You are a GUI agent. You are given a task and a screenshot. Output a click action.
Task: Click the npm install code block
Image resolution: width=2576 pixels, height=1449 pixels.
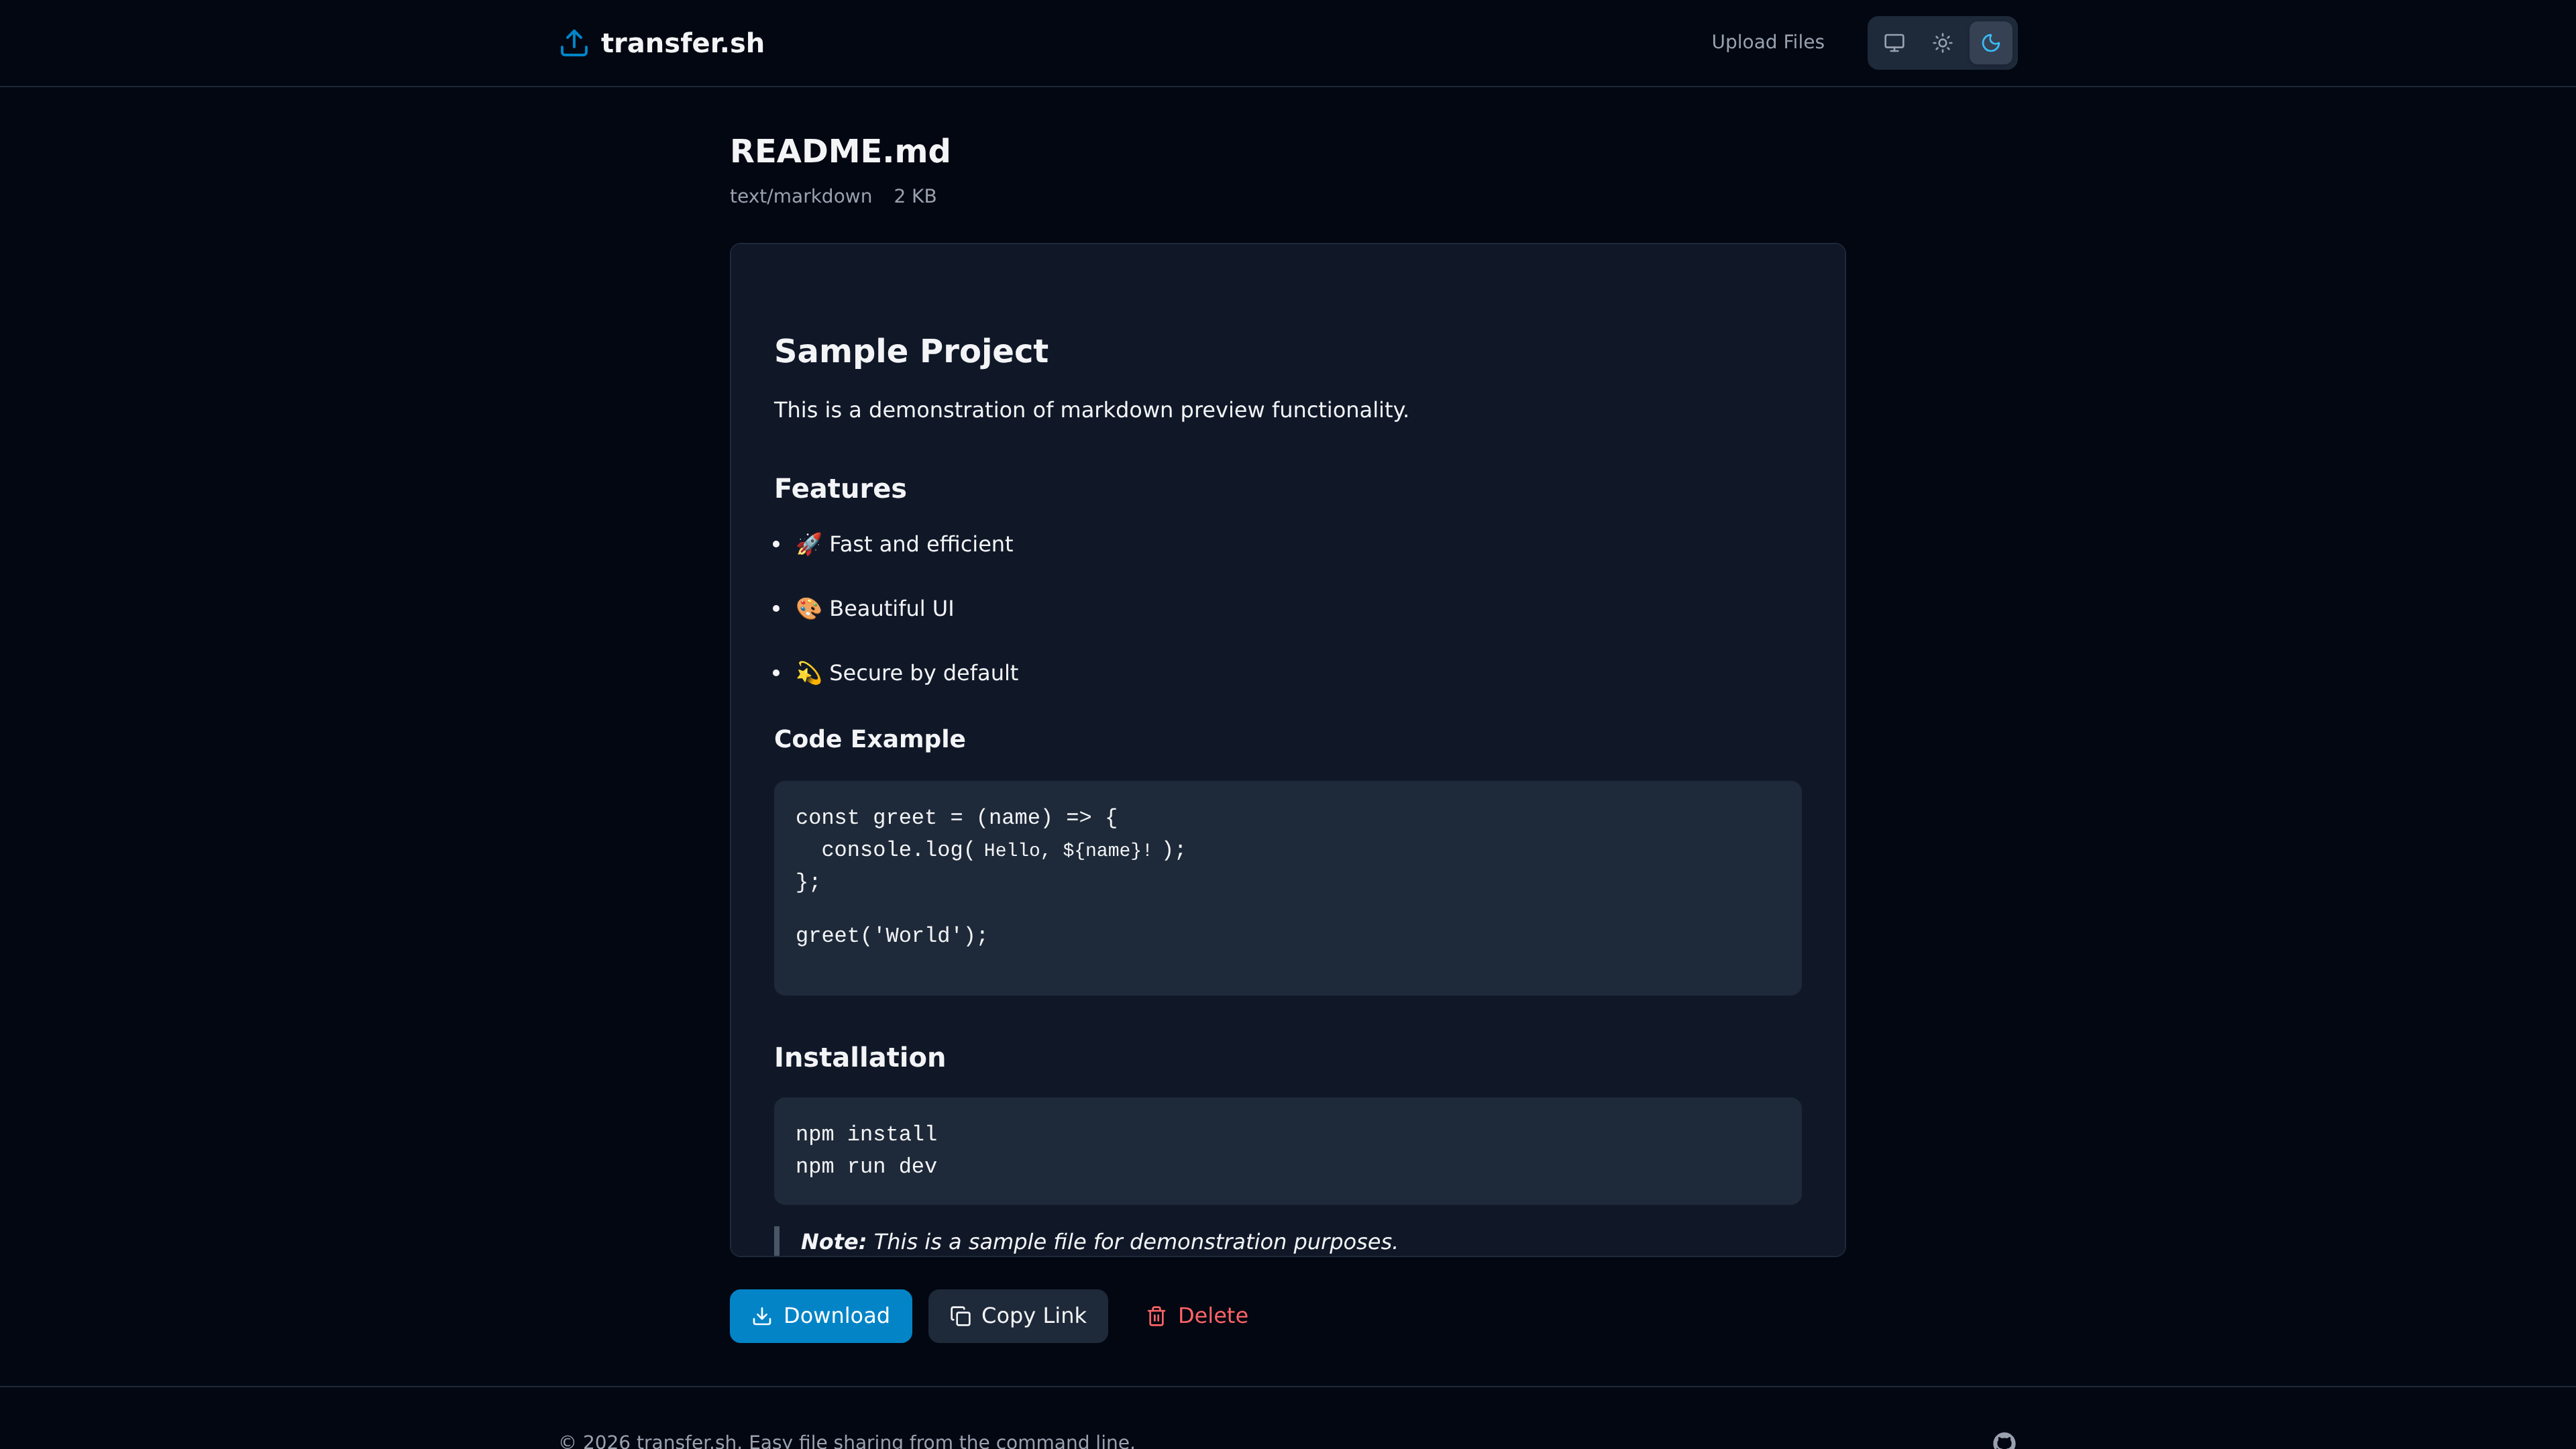tap(1287, 1150)
